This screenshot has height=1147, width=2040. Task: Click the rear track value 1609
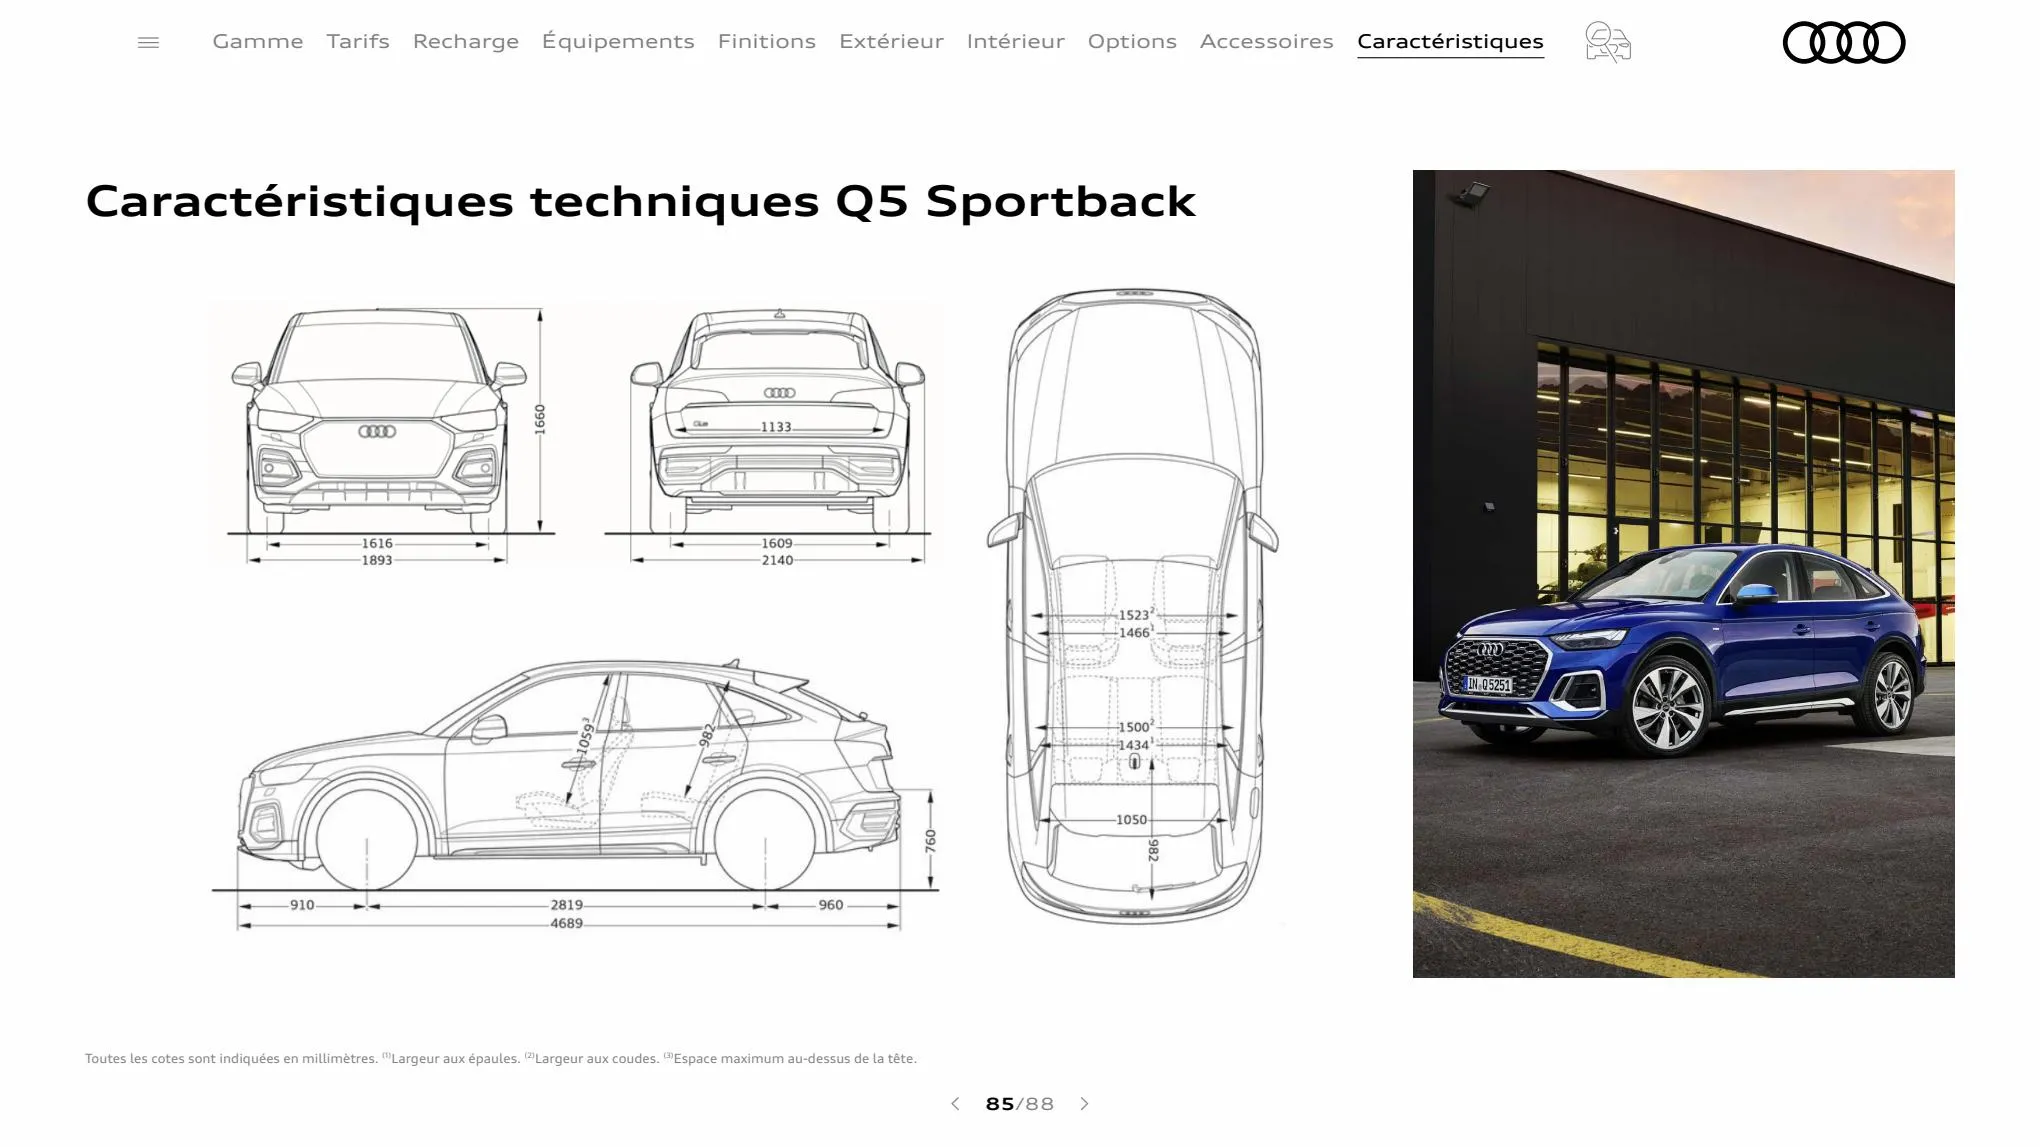pyautogui.click(x=777, y=544)
